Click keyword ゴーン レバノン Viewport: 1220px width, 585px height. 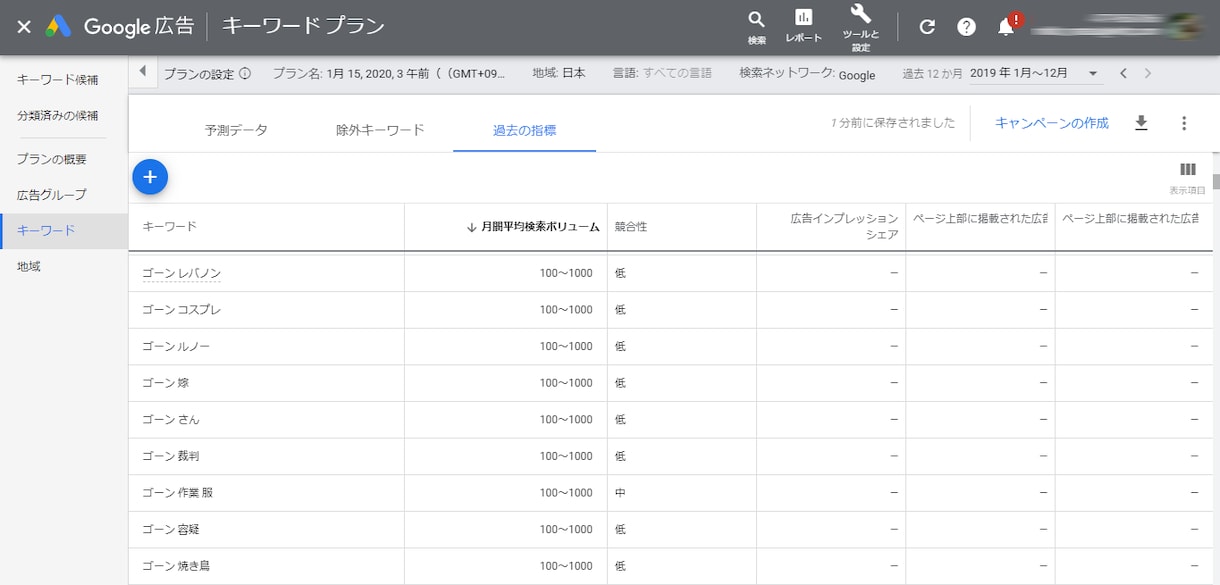[x=181, y=274]
